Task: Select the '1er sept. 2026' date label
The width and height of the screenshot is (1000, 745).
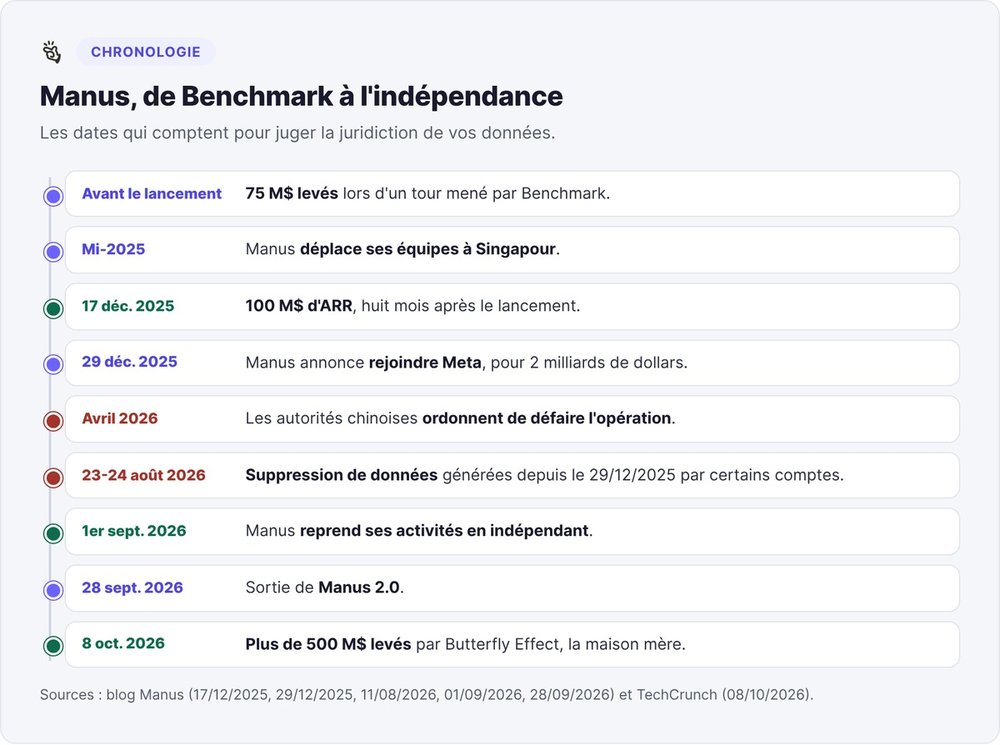Action: (134, 531)
